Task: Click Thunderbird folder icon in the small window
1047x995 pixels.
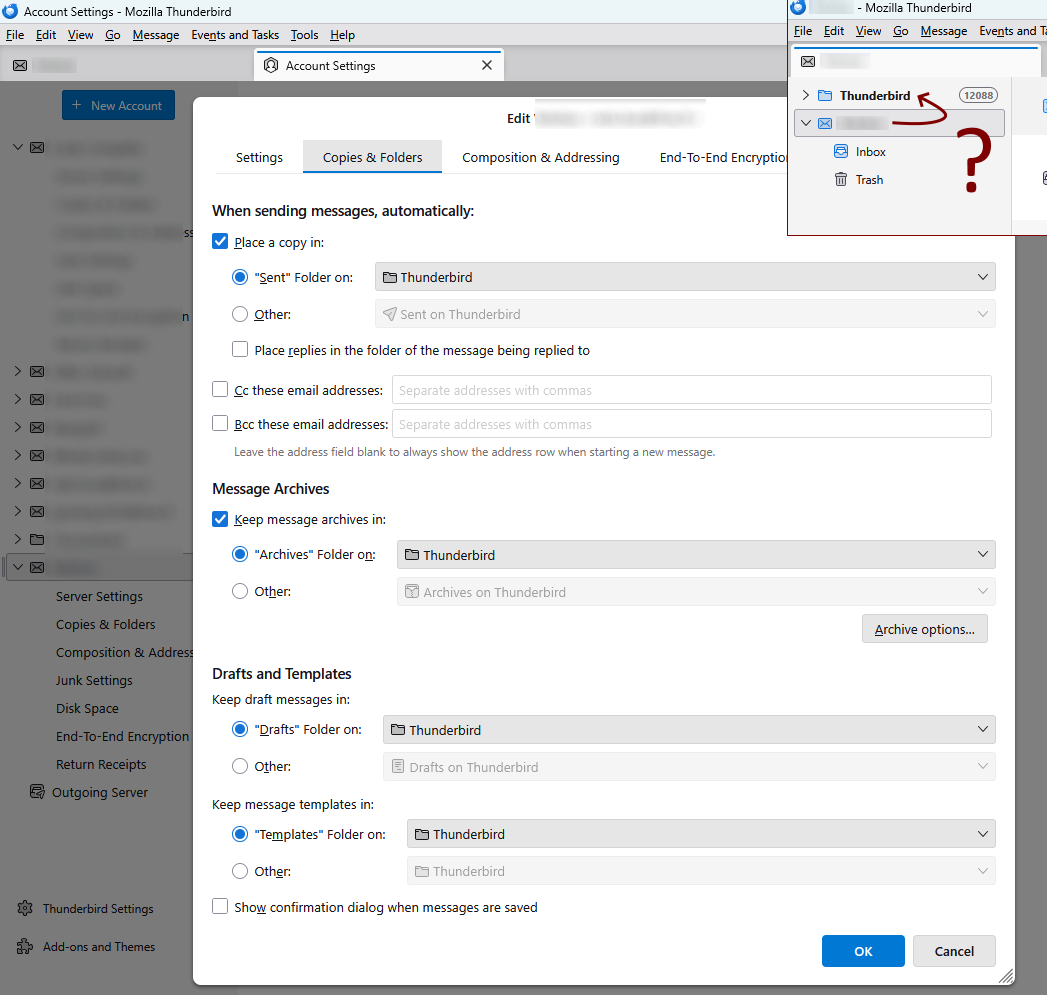Action: (x=825, y=95)
